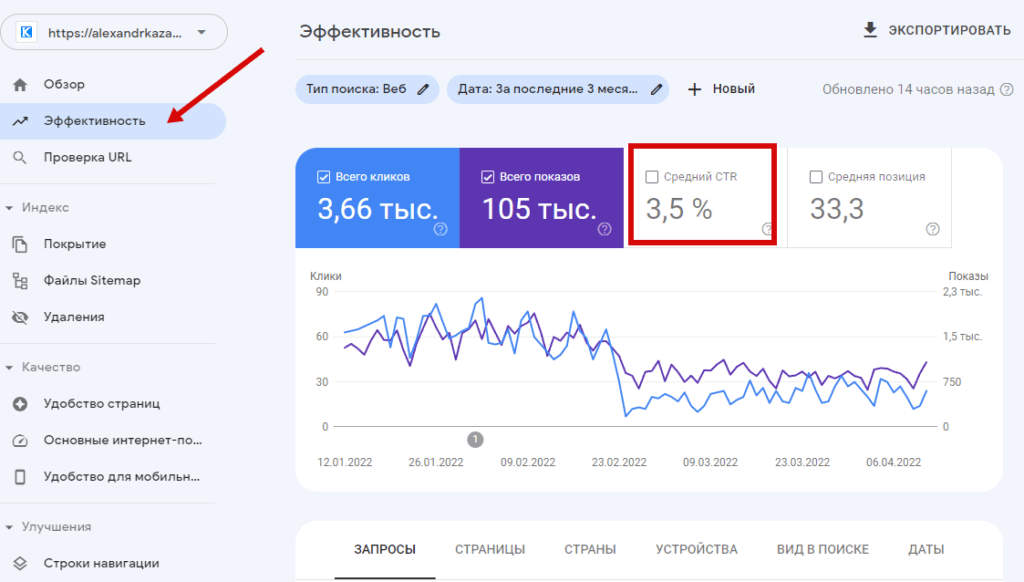Screen dimensions: 1024x582
Task: Add a new filter with Новый
Action: pos(722,89)
